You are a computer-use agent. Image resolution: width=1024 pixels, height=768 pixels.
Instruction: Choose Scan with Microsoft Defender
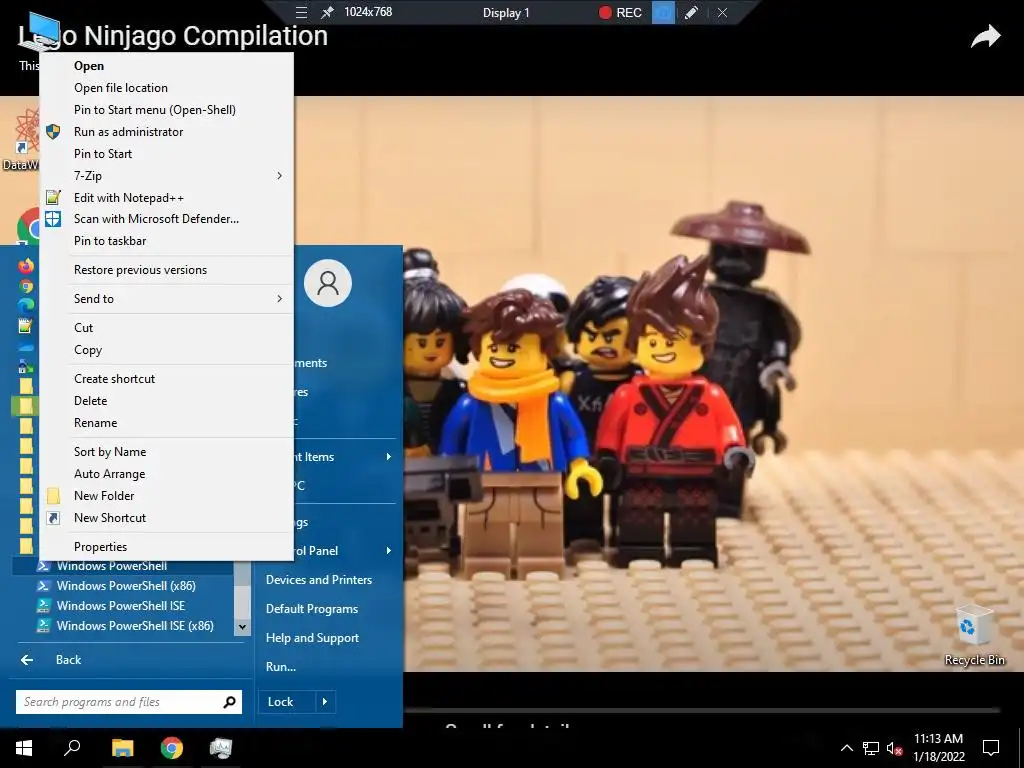coord(167,219)
